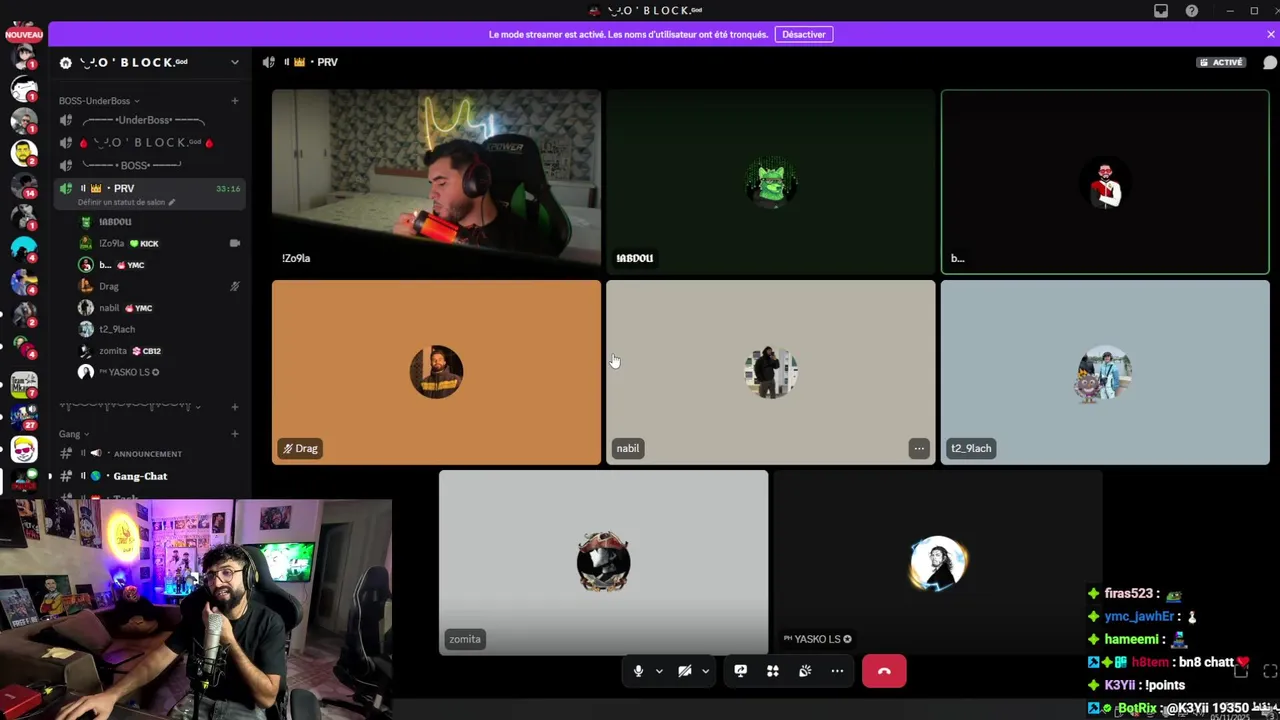The height and width of the screenshot is (720, 1280).
Task: Focus the b... speaking participant tile
Action: click(1105, 182)
